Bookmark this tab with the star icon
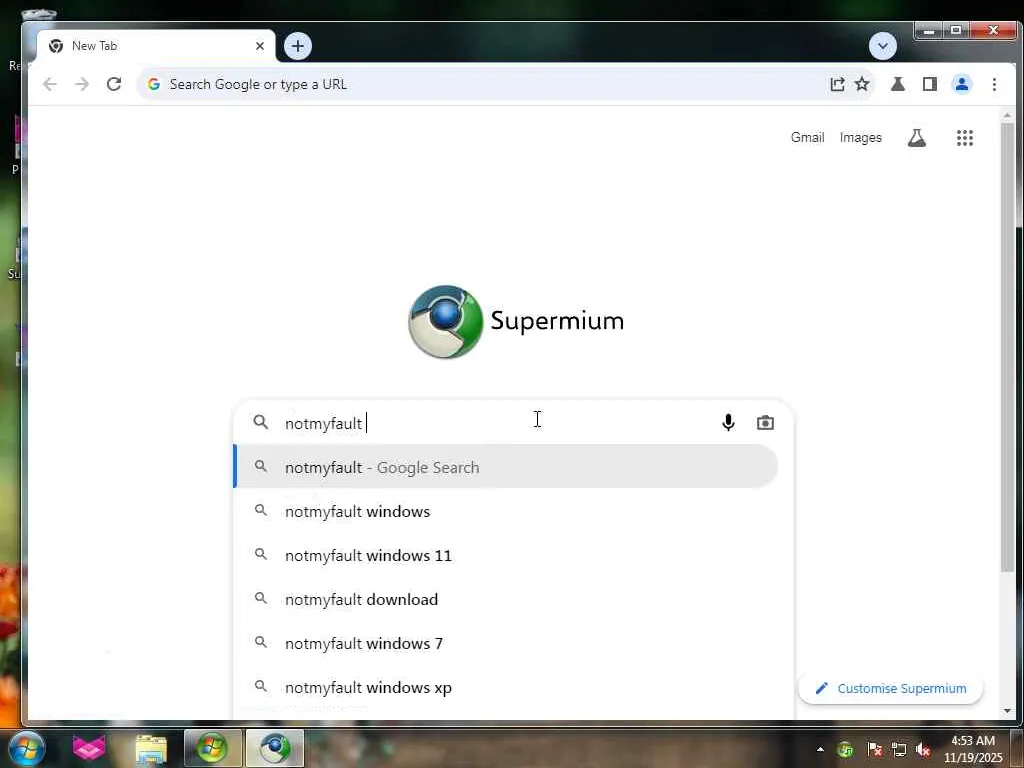Image resolution: width=1024 pixels, height=768 pixels. point(862,84)
